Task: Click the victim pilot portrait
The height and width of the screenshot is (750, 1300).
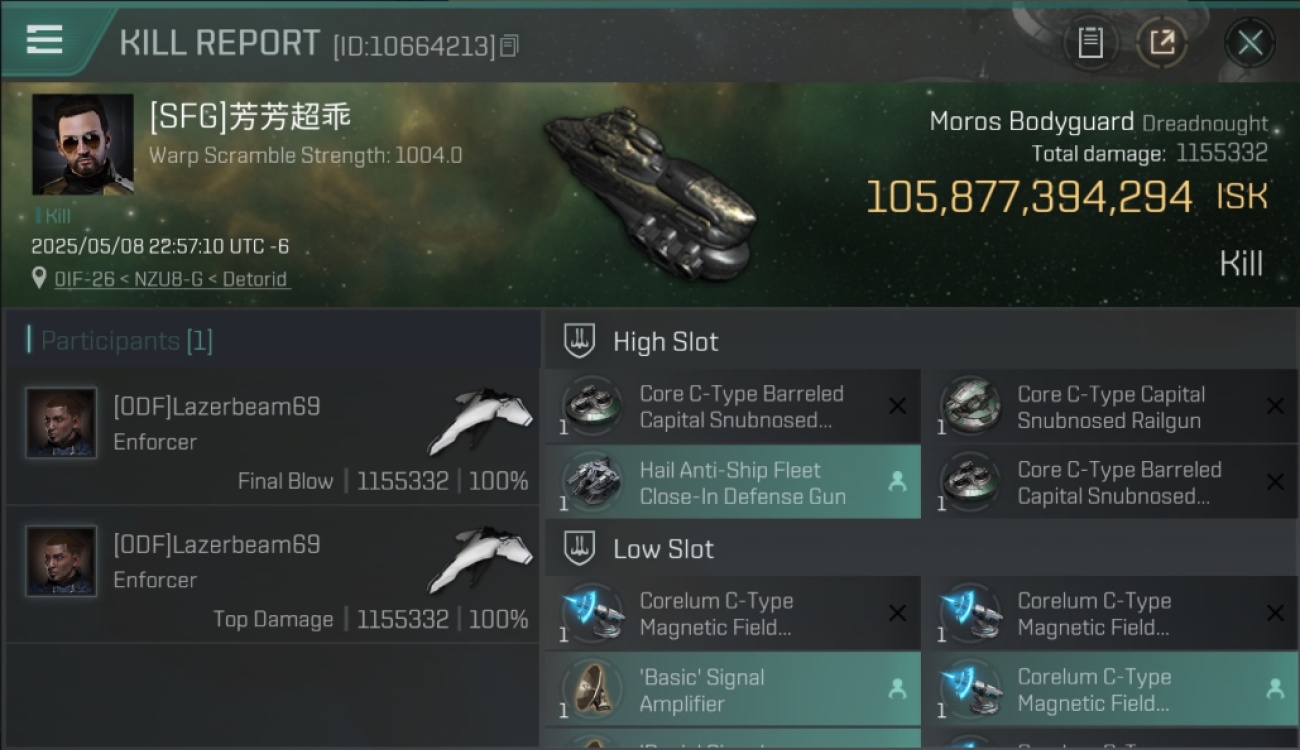Action: pyautogui.click(x=83, y=144)
